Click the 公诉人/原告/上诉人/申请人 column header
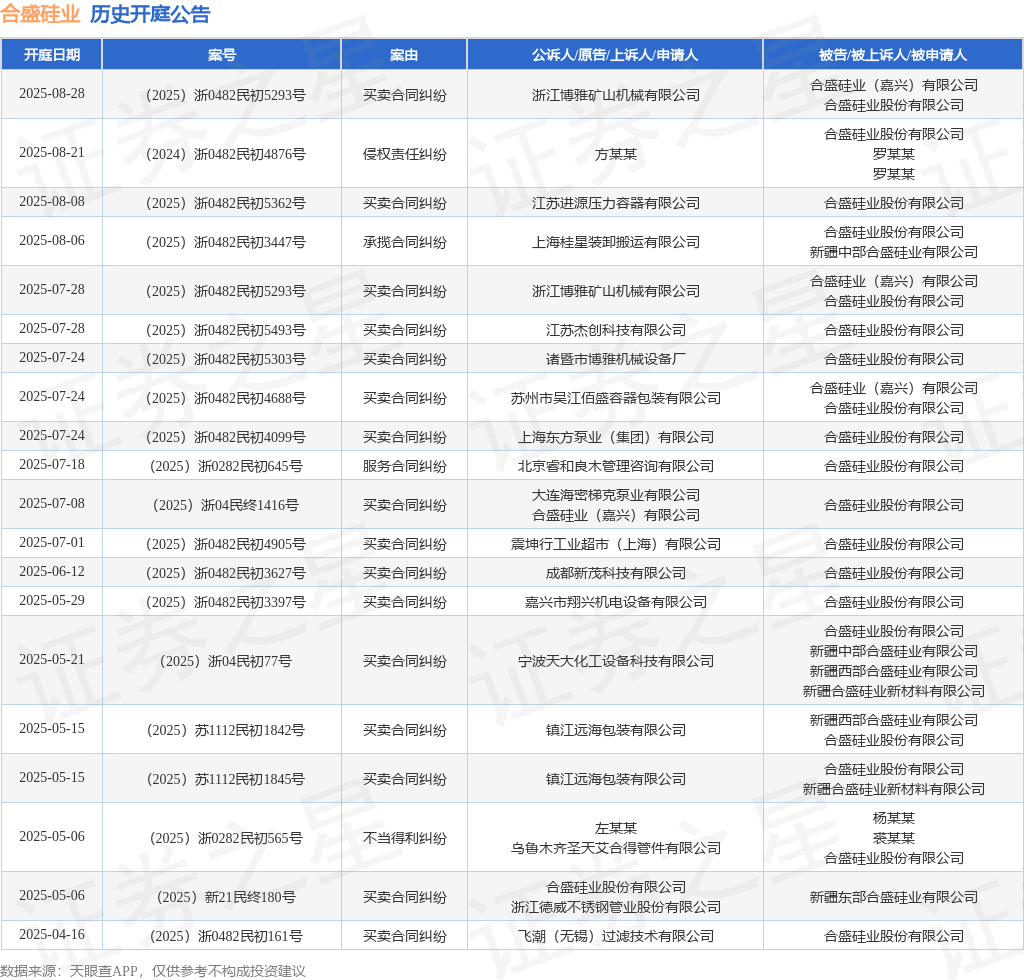This screenshot has width=1024, height=980. coord(615,55)
